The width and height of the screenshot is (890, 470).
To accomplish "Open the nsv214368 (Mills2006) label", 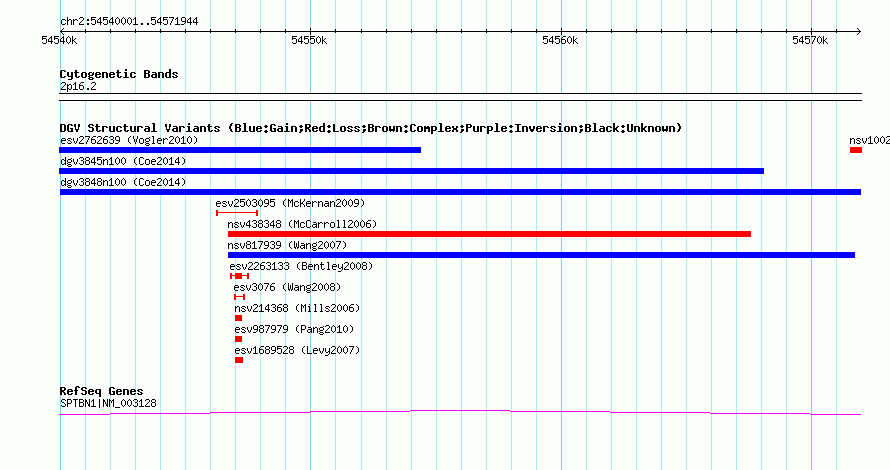I will pos(297,308).
